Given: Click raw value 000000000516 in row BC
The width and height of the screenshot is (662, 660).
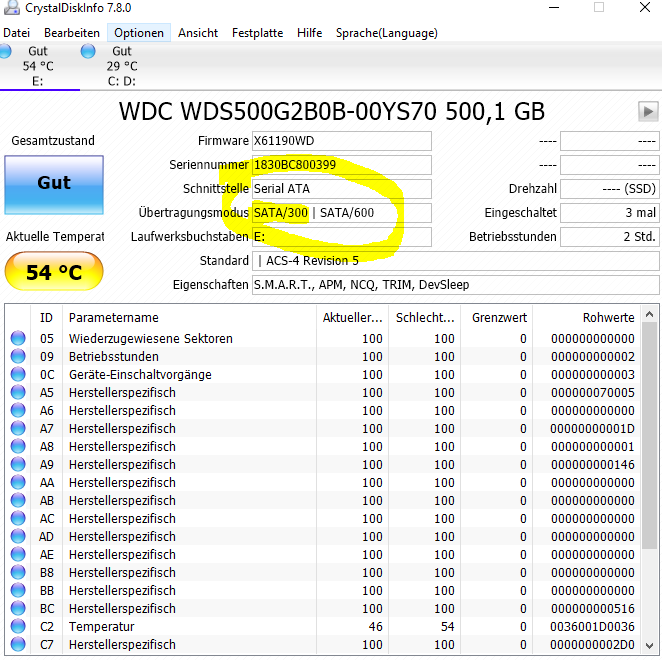Looking at the screenshot, I should (x=592, y=608).
